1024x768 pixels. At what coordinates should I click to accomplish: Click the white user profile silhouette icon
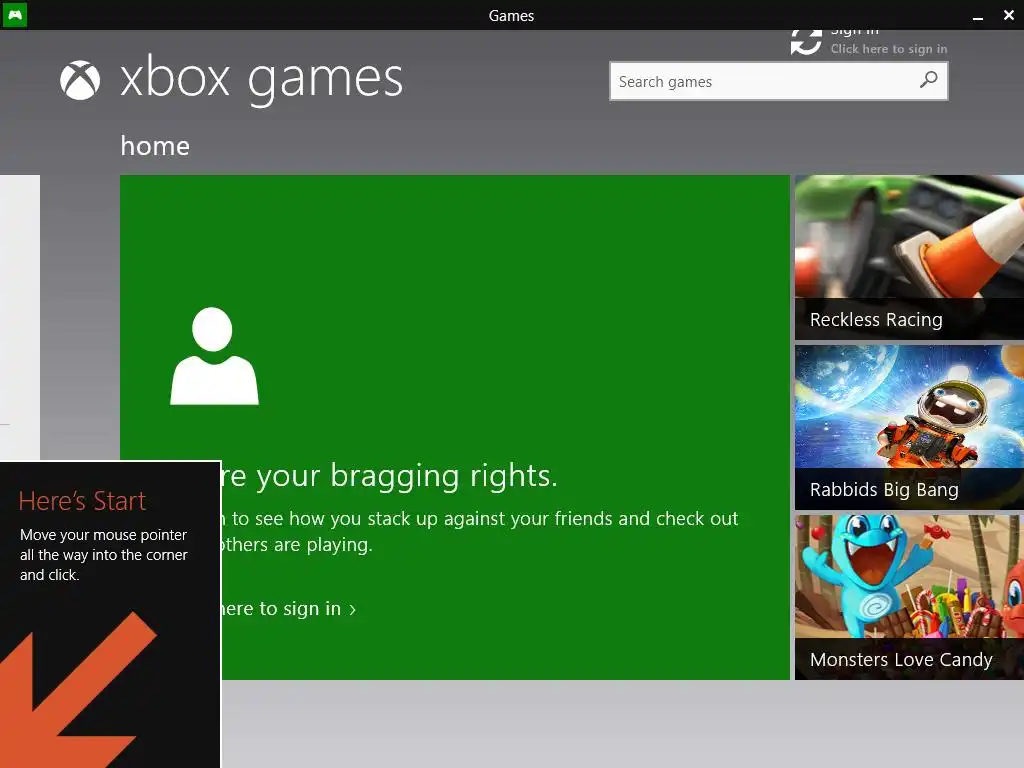(214, 356)
